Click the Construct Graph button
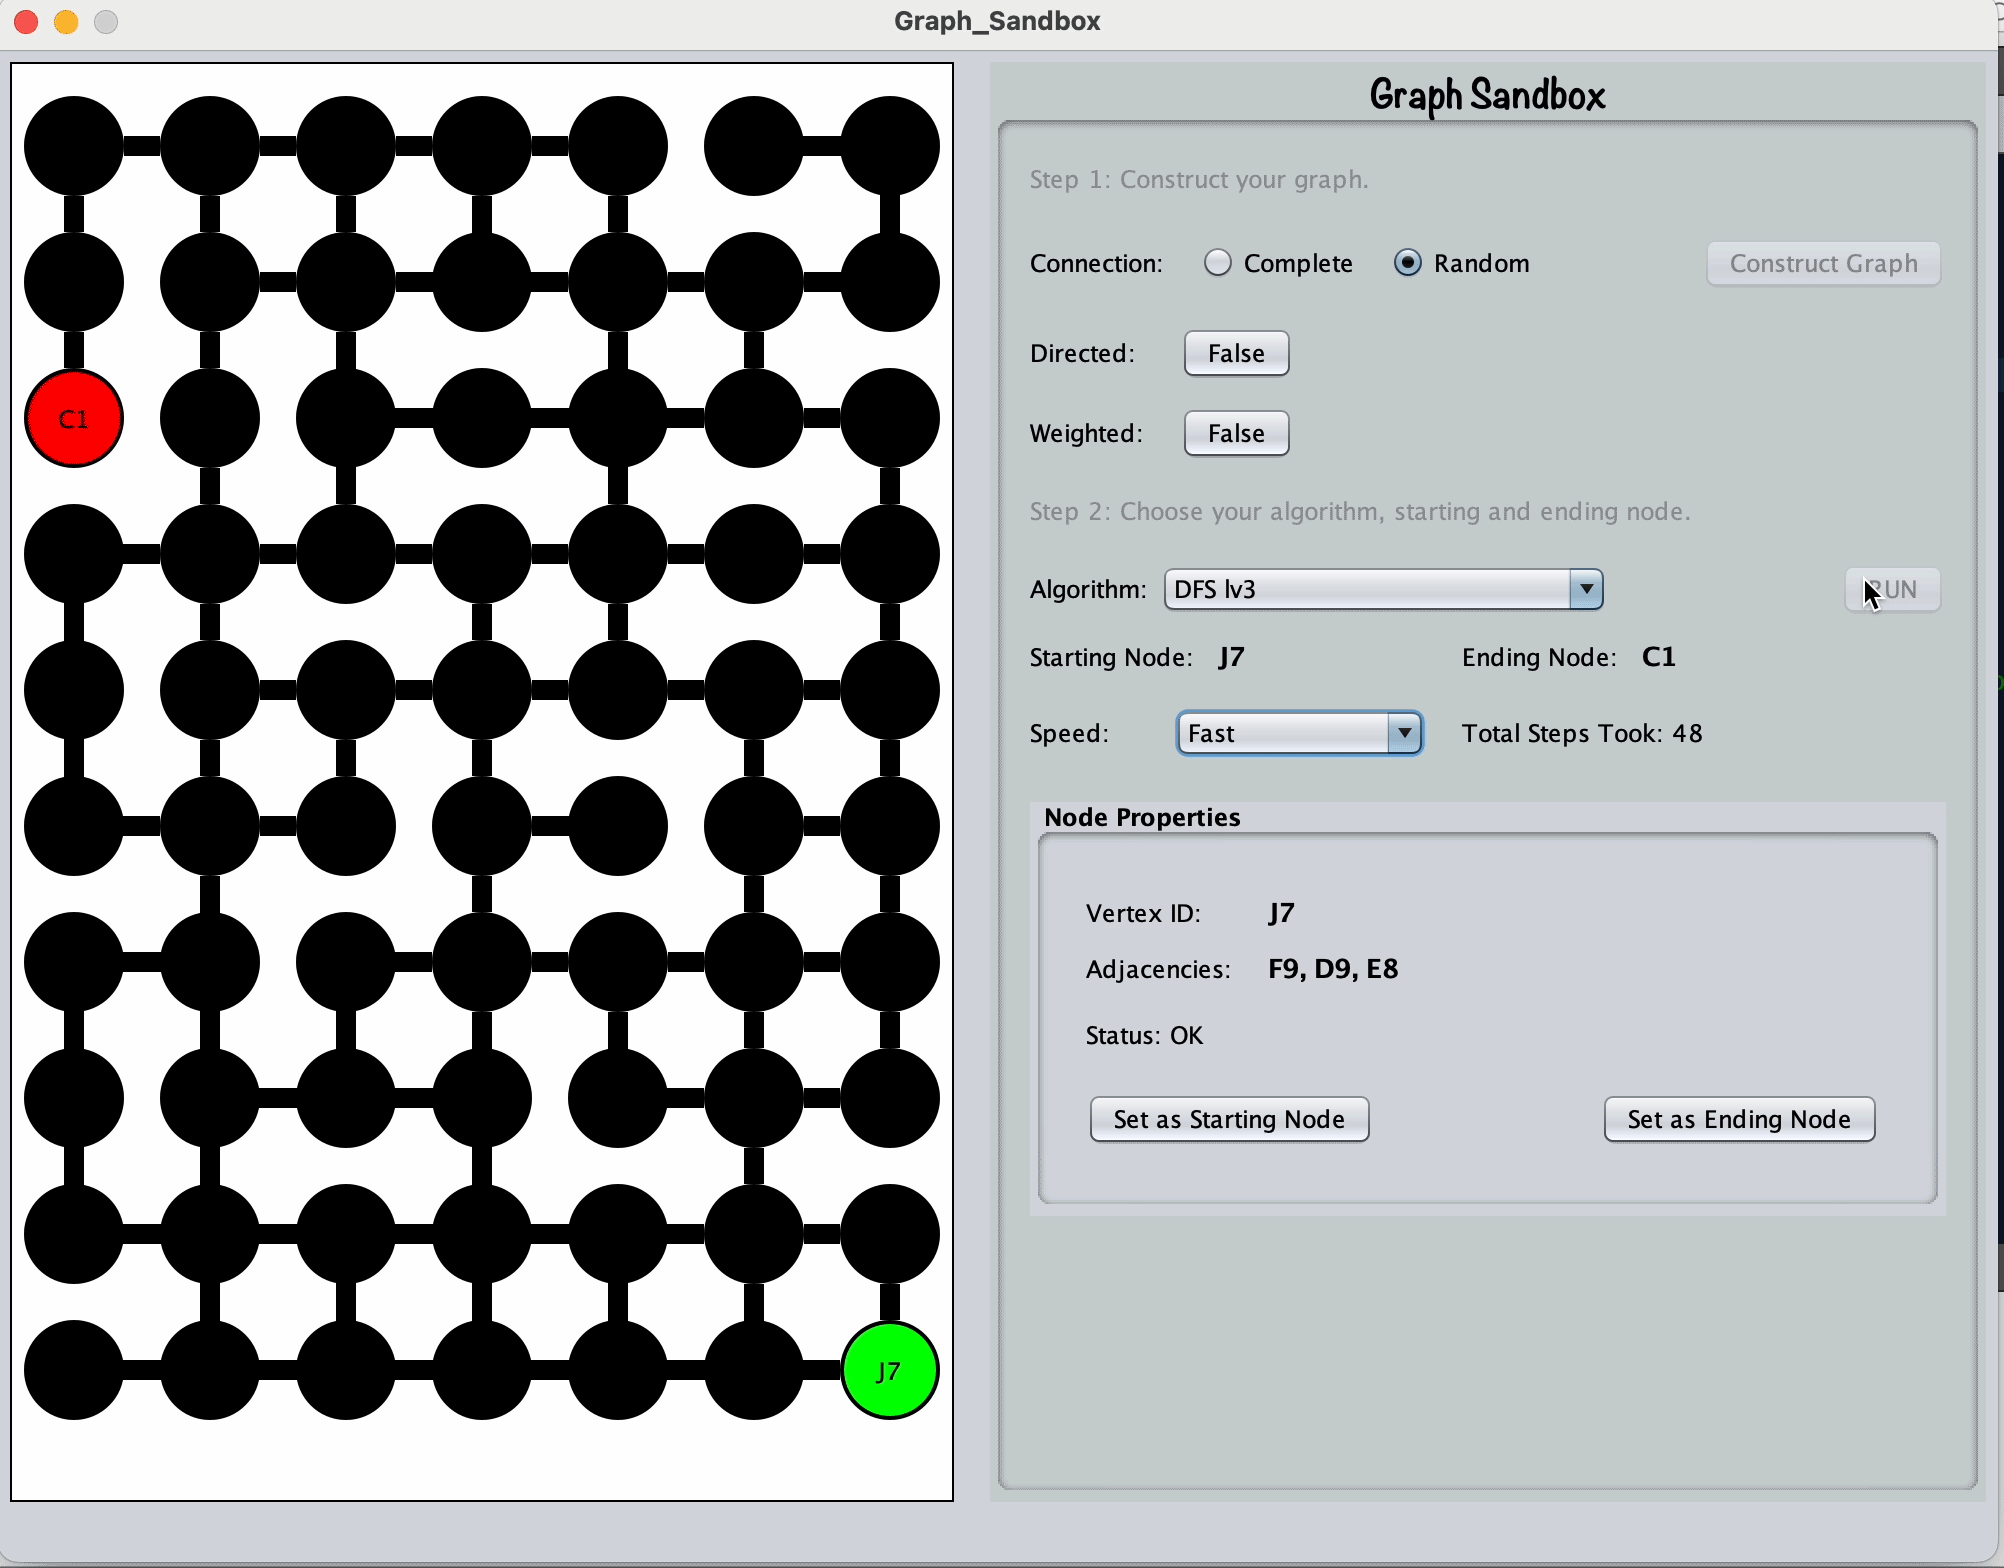 1823,263
